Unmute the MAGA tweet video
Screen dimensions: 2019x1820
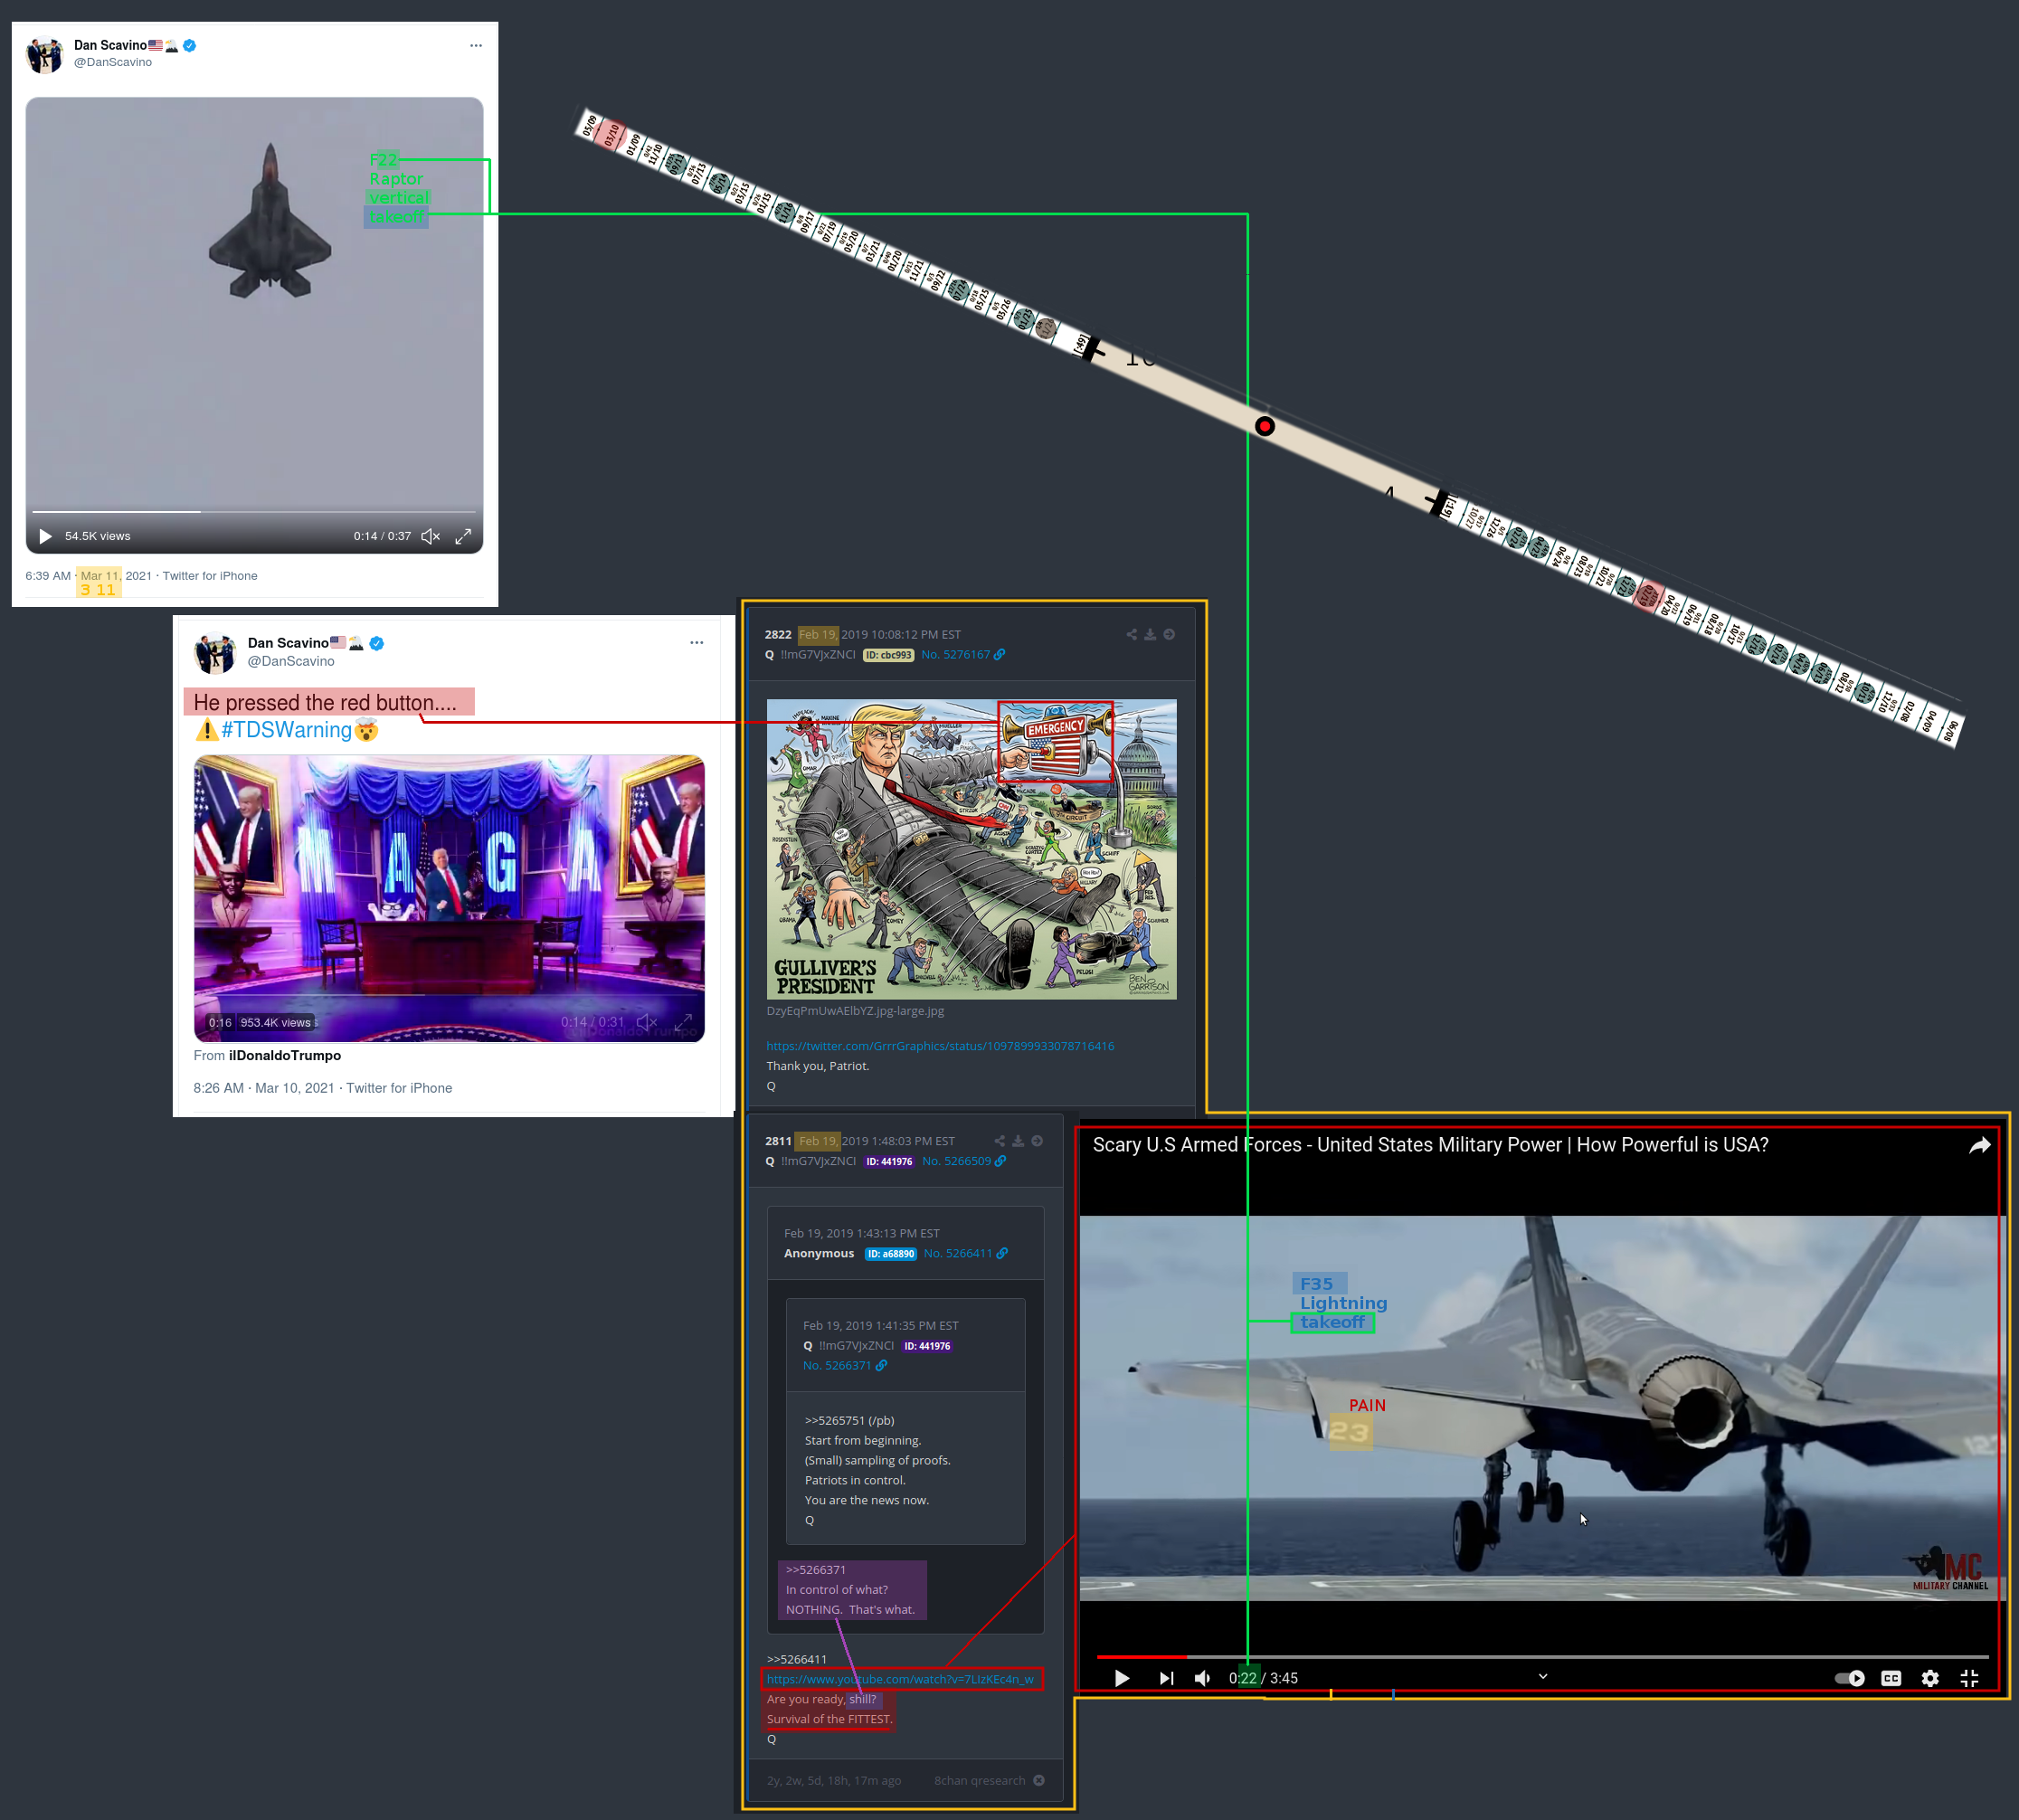(x=647, y=1022)
